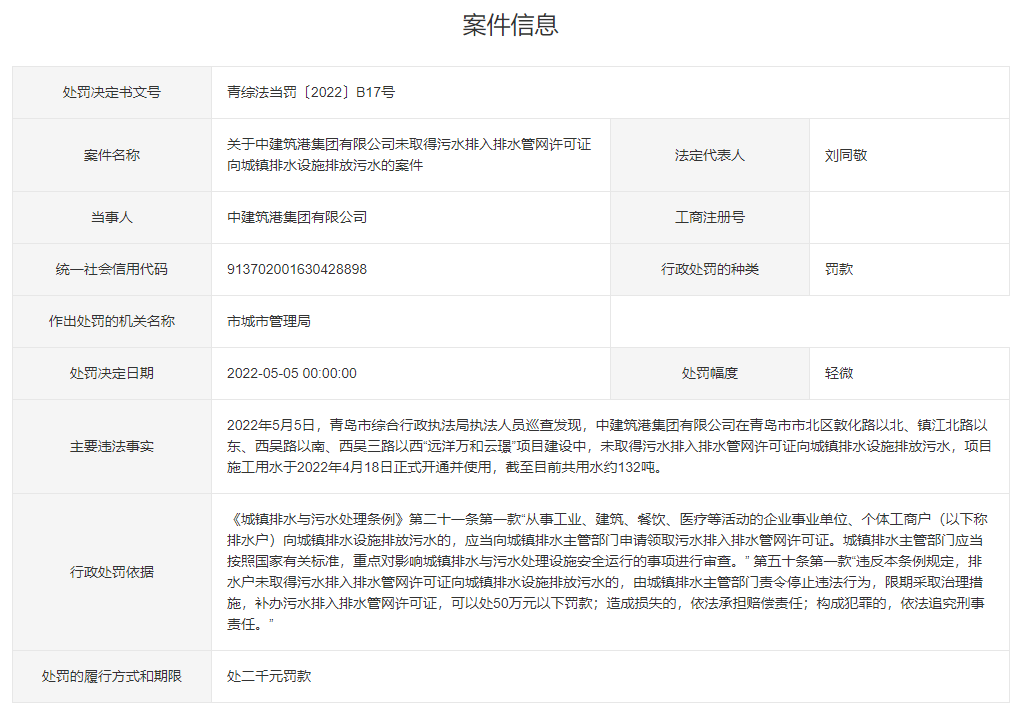
Task: Select the 法定代表人 label cell
Action: [710, 155]
